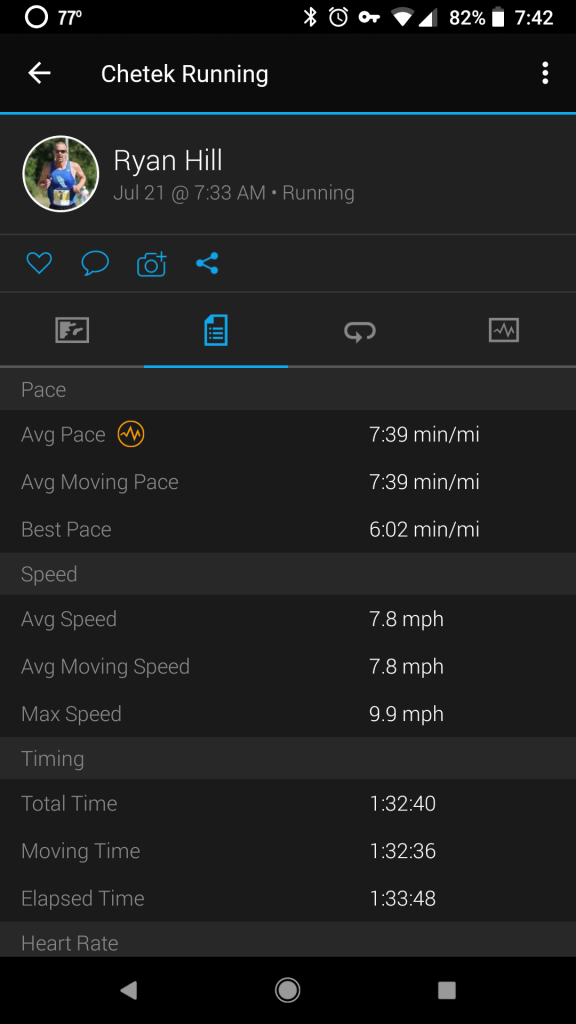576x1024 pixels.
Task: Select the Max Speed row
Action: 288,714
